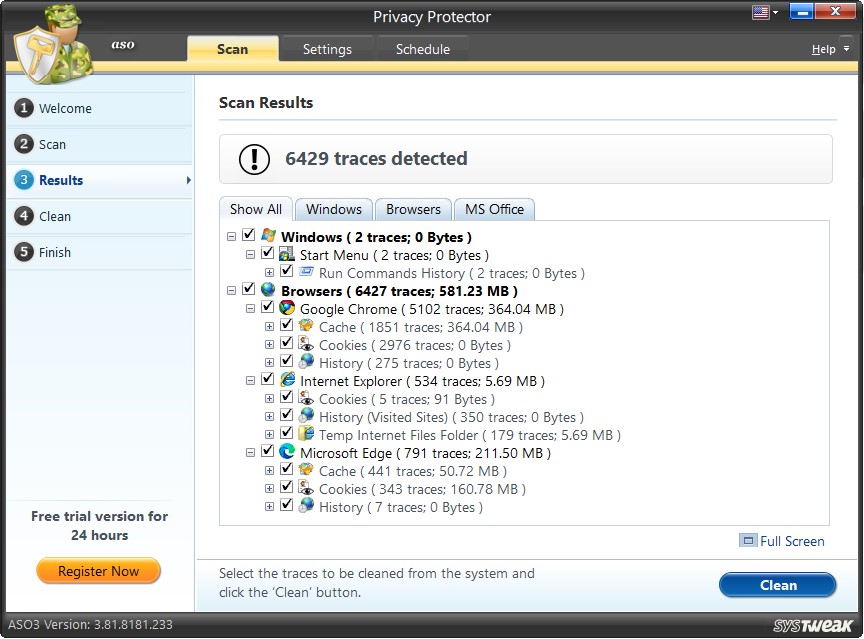Open the Help dropdown menu
This screenshot has width=864, height=639.
point(827,48)
